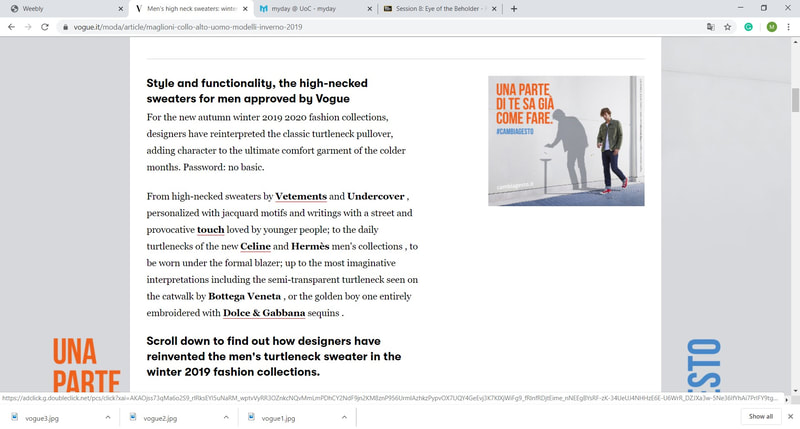
Task: Switch to the myday @ UoC tab
Action: [316, 9]
